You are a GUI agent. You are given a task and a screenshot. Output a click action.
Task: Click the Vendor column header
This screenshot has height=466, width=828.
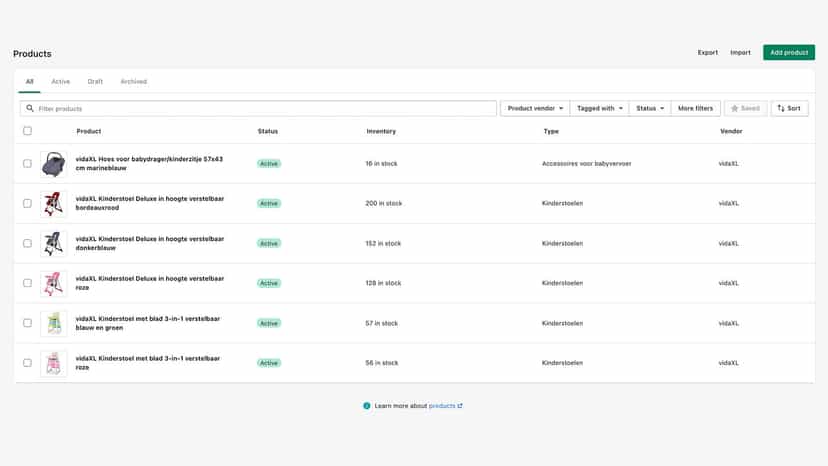coord(731,131)
